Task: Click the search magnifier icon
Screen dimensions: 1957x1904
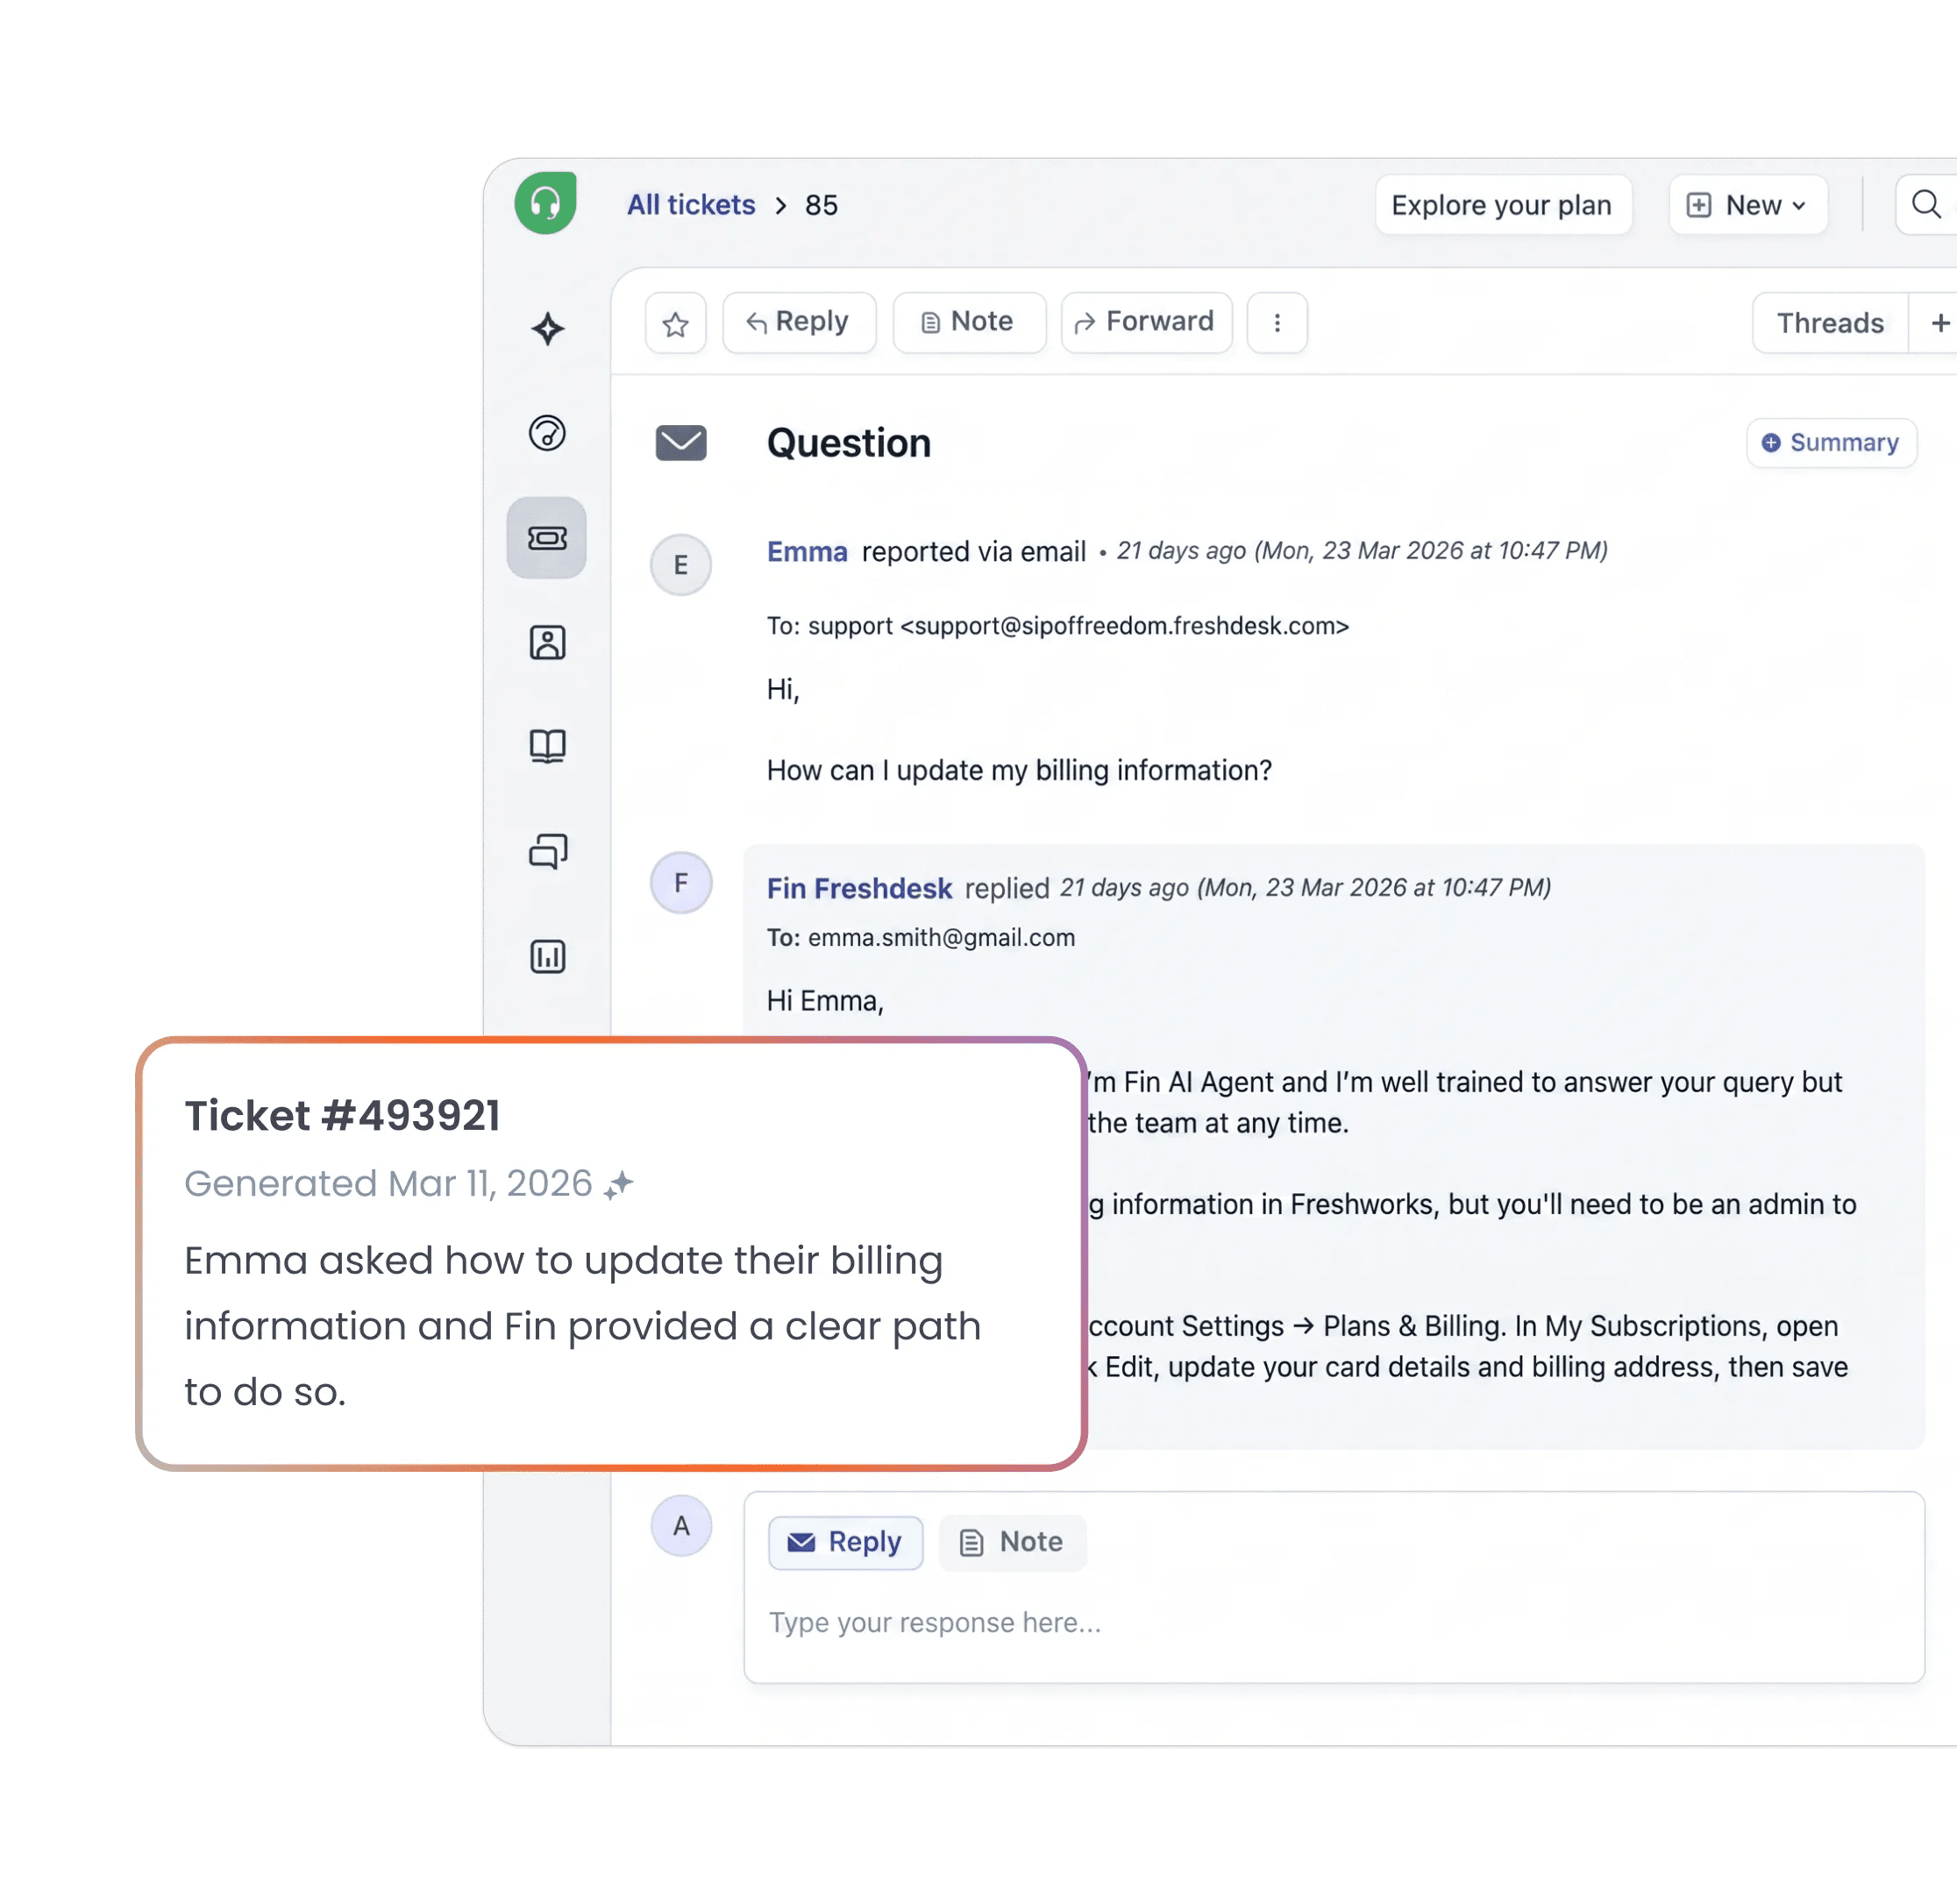Action: 1926,205
